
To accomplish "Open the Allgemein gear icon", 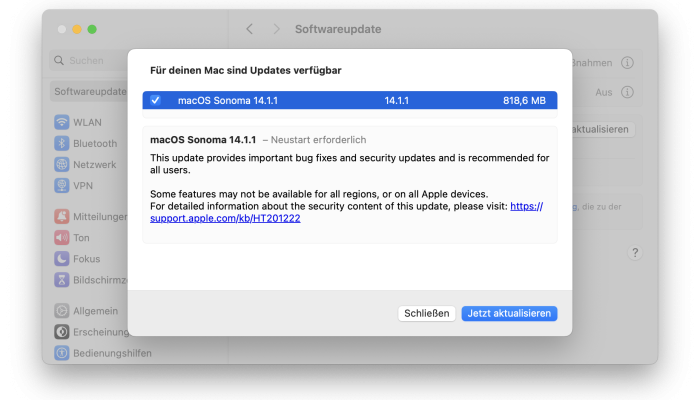I will coord(62,311).
